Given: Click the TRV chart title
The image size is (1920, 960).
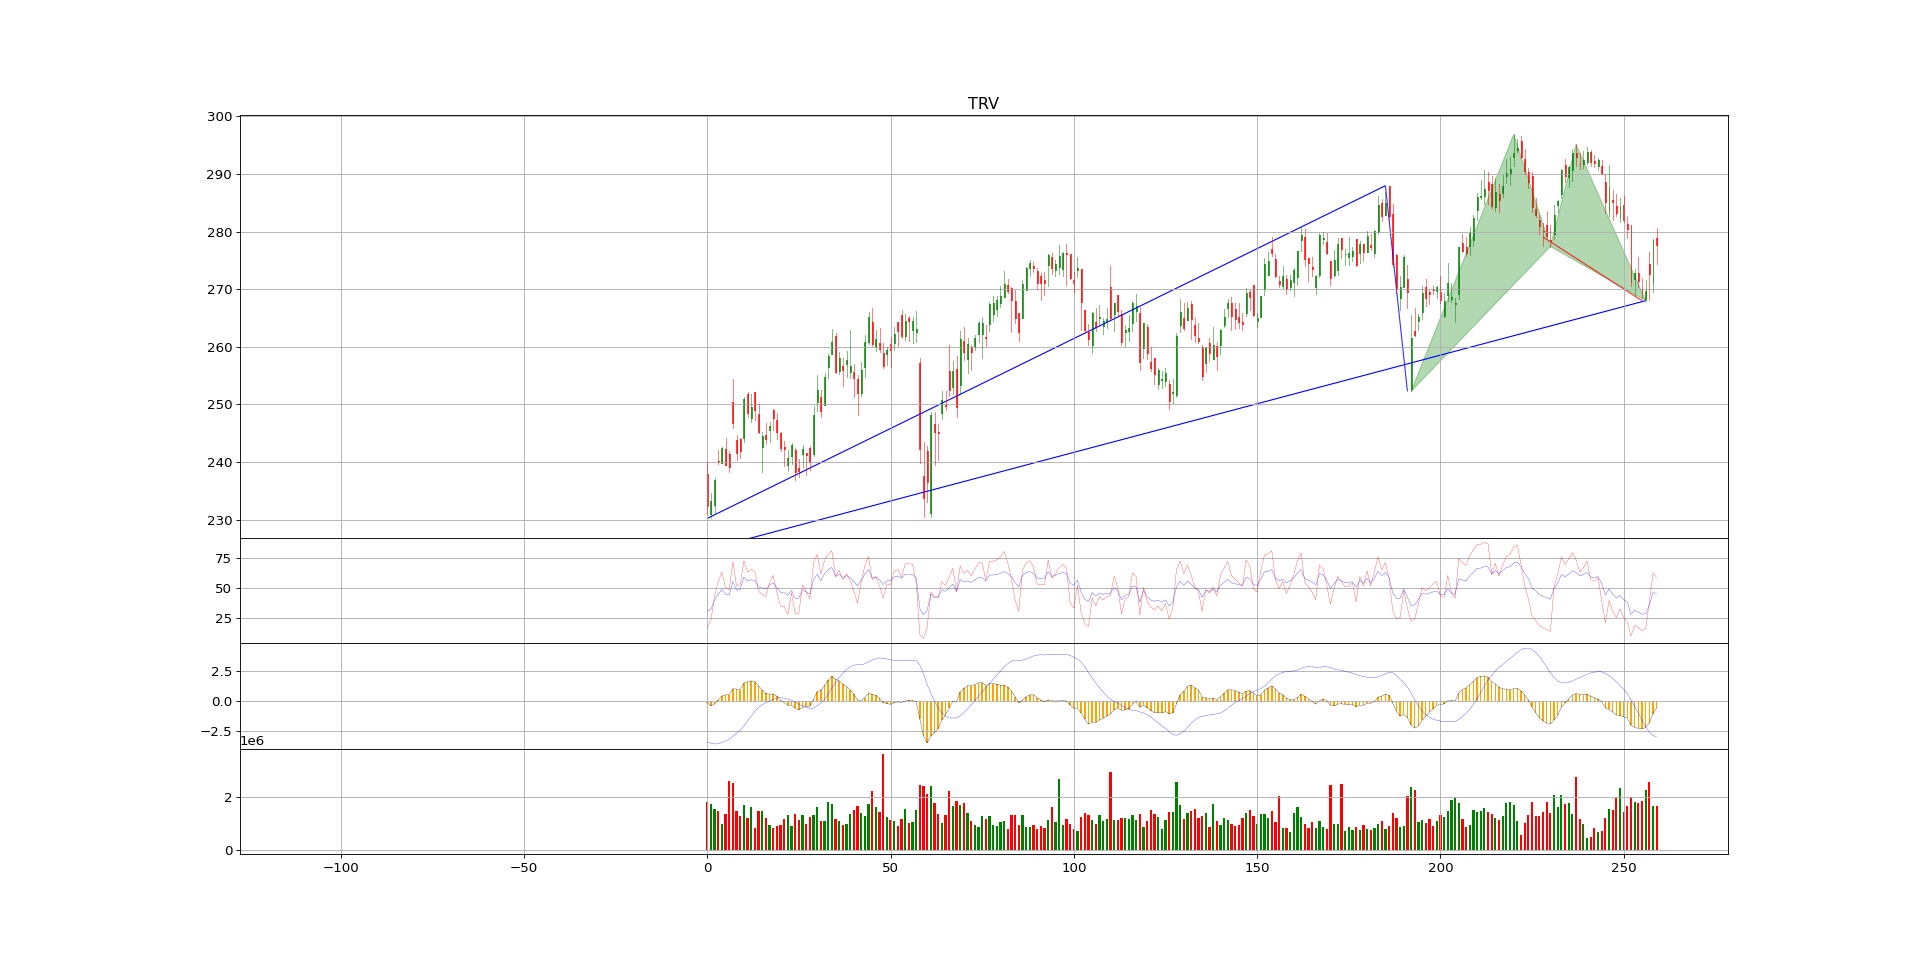Looking at the screenshot, I should 982,104.
